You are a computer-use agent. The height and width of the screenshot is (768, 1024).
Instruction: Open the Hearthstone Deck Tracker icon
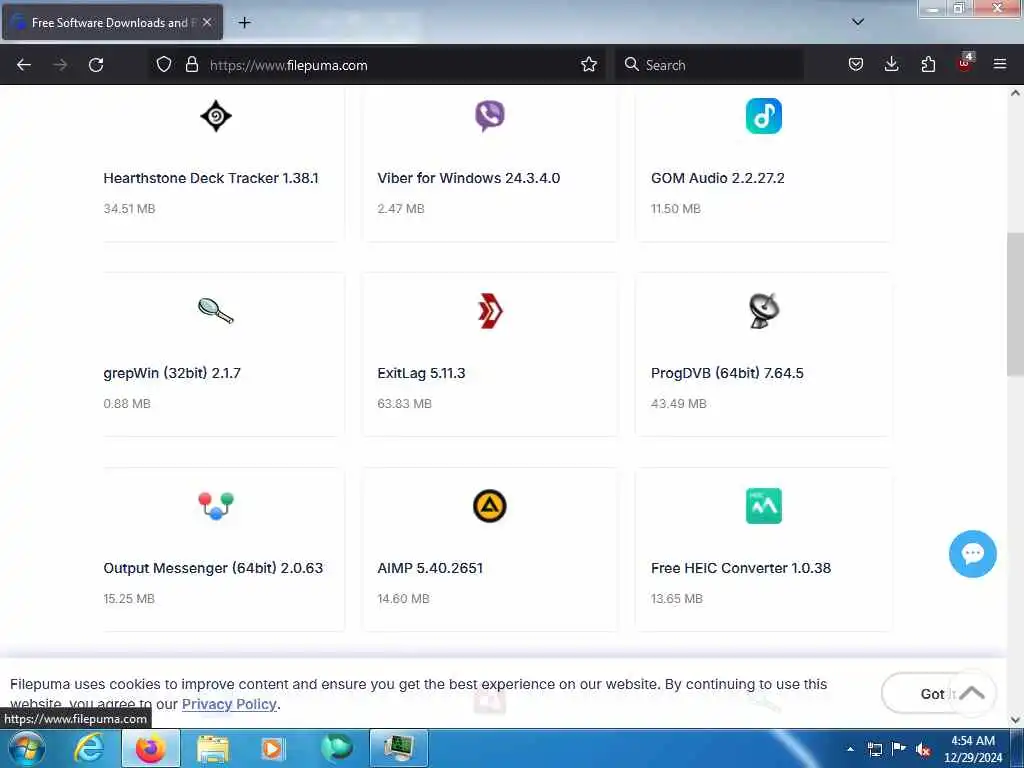(216, 116)
